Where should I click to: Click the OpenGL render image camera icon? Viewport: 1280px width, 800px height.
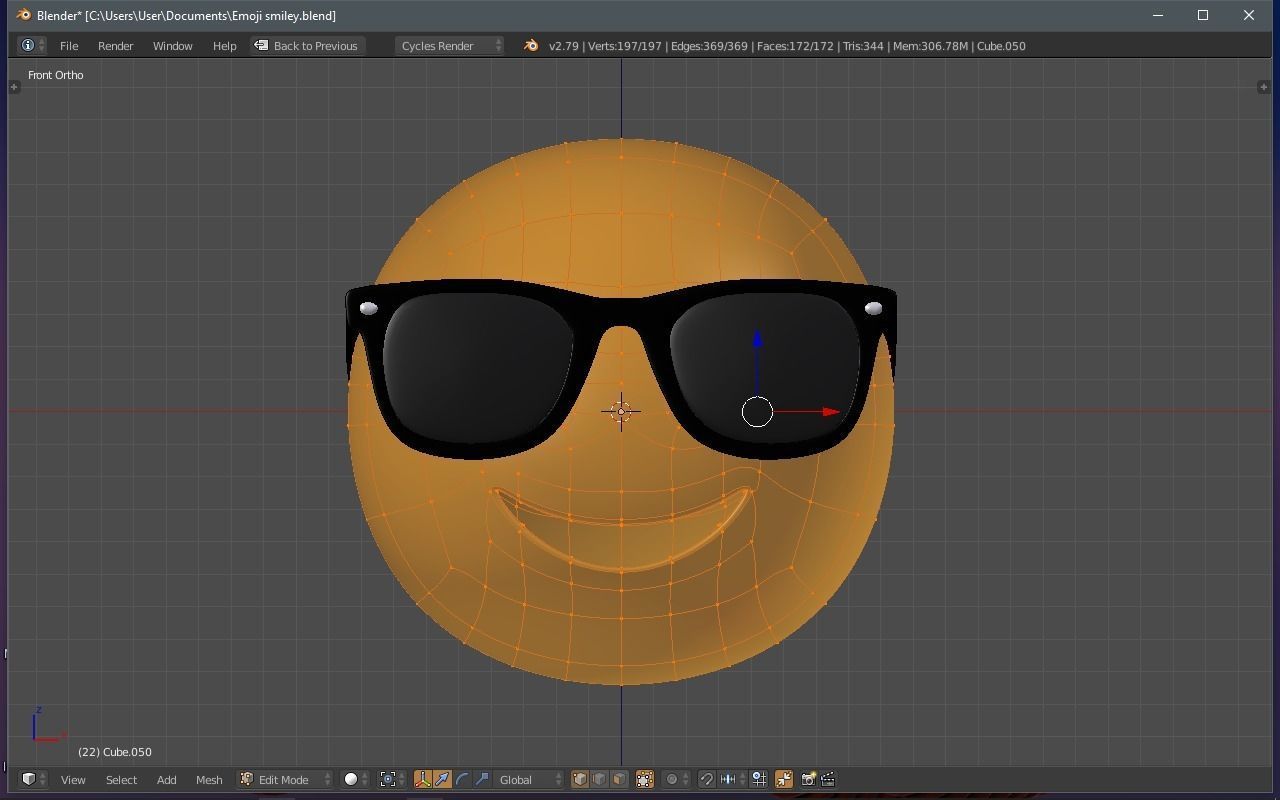click(808, 780)
